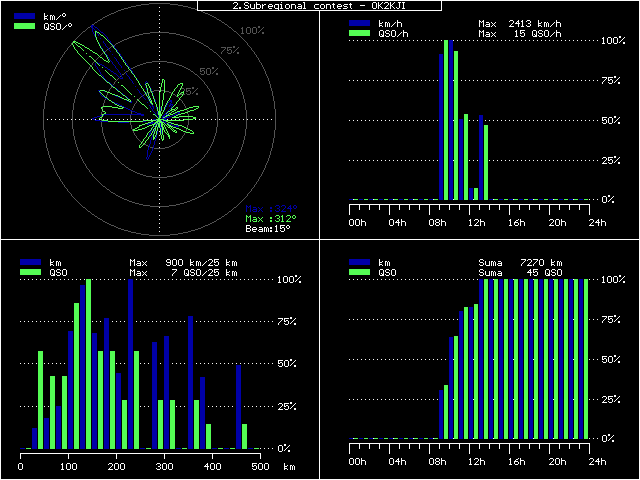Click the 24h label on cumulative chart

click(598, 462)
